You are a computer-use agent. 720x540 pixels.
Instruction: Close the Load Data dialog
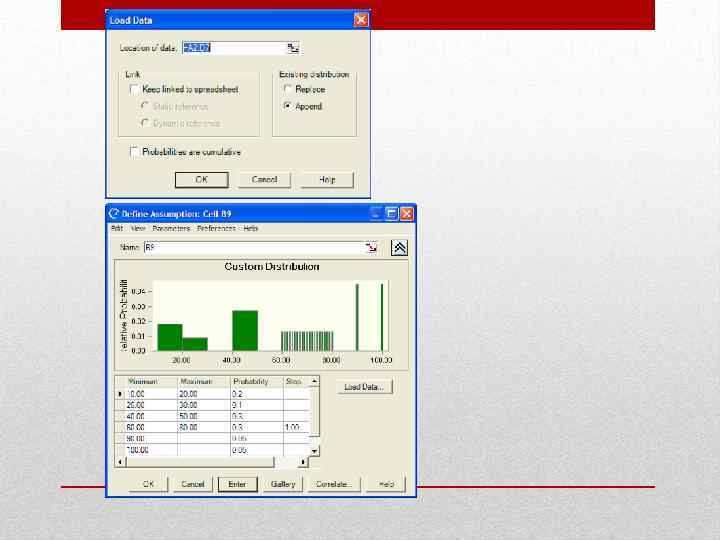[x=361, y=20]
